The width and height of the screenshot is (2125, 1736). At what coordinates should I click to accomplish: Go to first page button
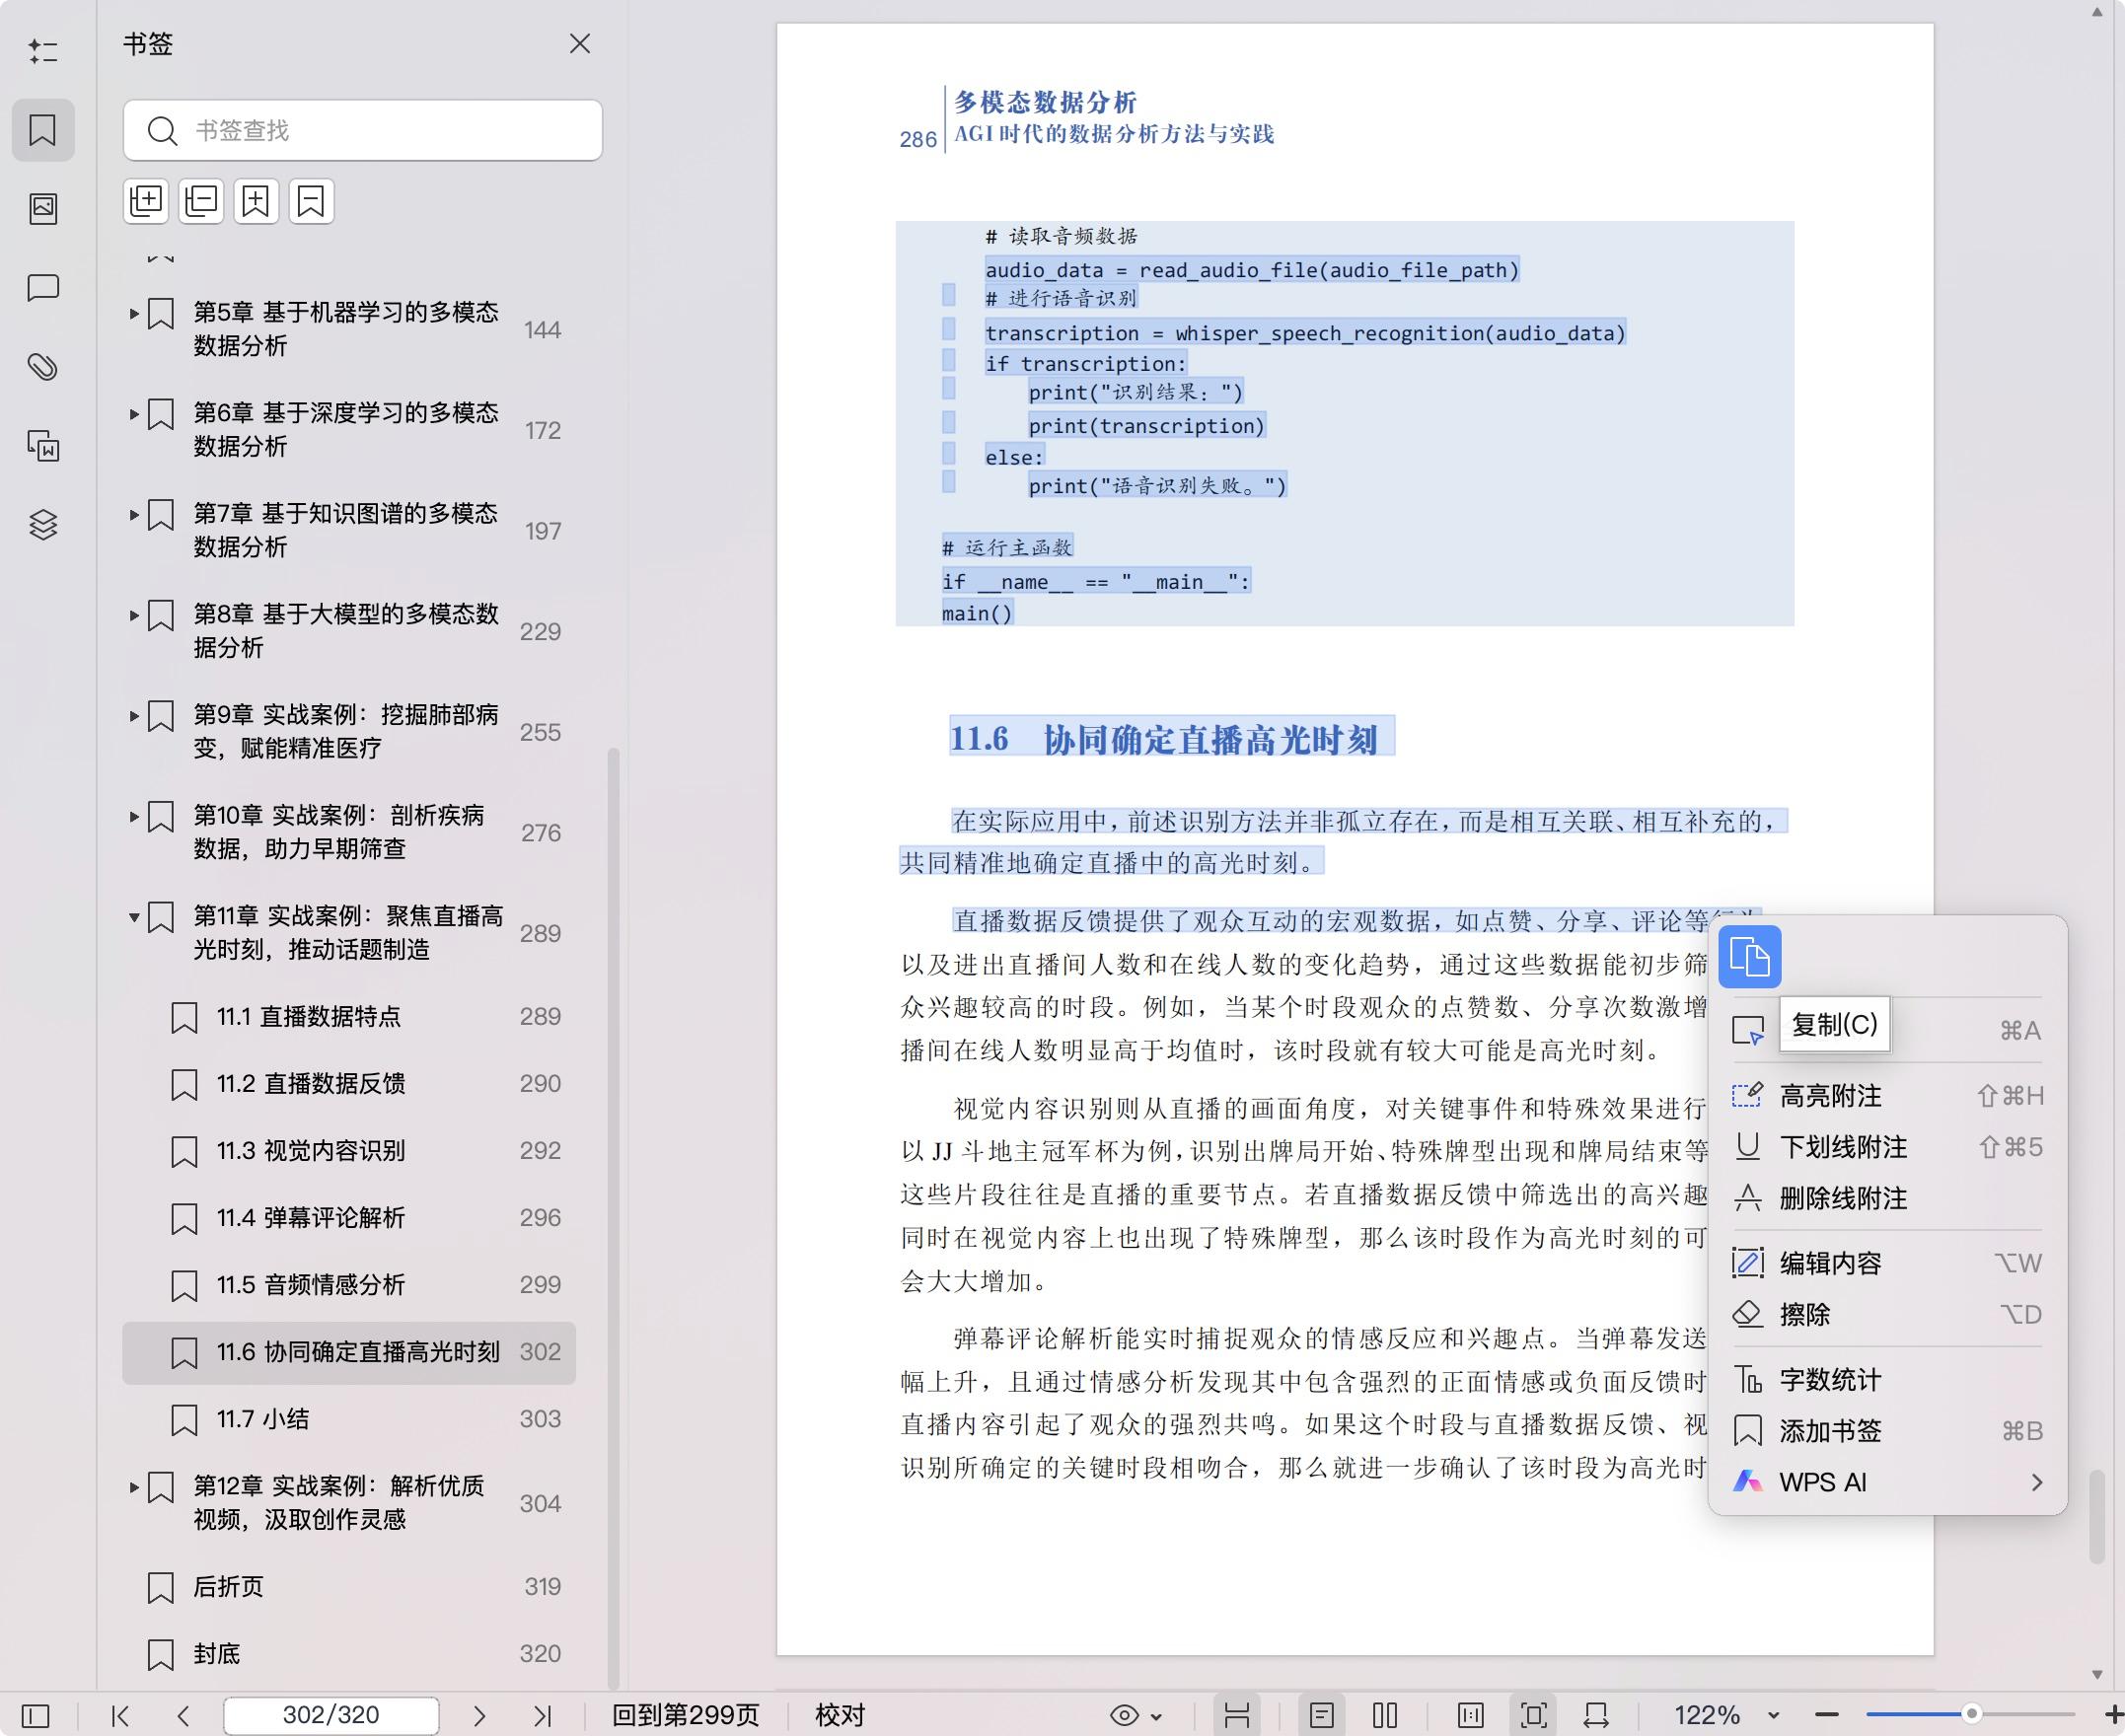click(120, 1716)
